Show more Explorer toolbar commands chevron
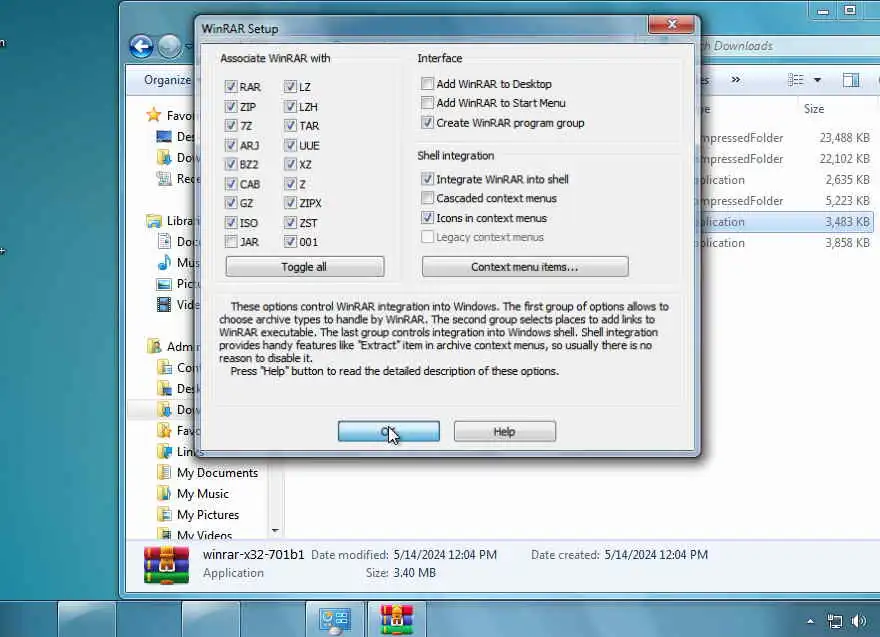This screenshot has height=637, width=880. click(735, 80)
